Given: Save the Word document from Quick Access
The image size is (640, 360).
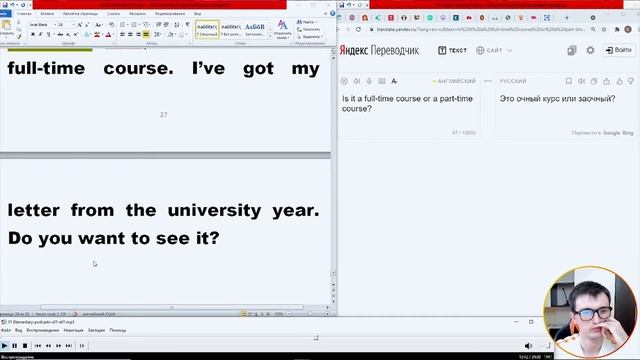Looking at the screenshot, I should (x=5, y=5).
